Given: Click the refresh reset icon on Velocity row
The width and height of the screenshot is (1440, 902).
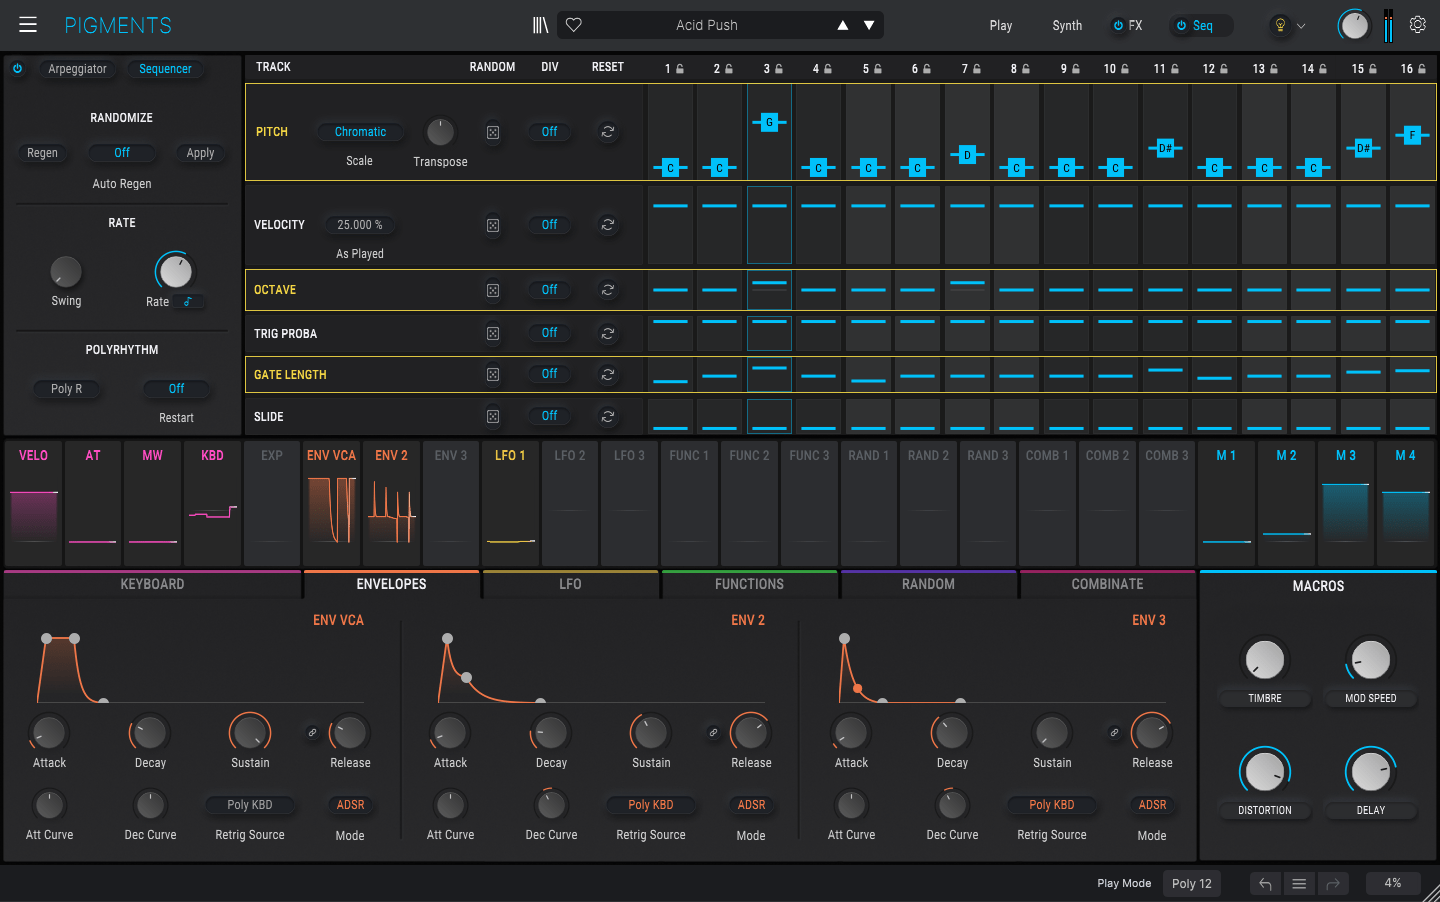Looking at the screenshot, I should [x=608, y=224].
